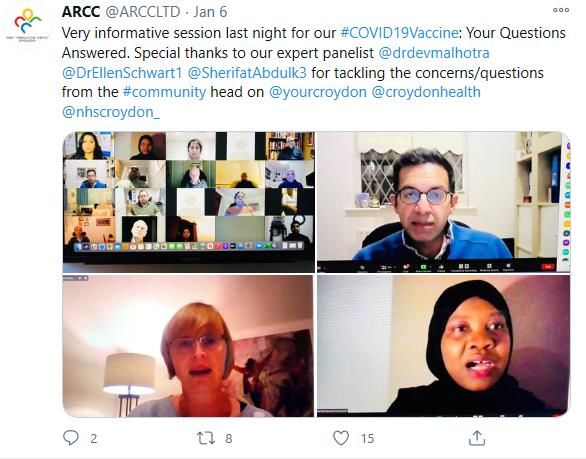Open the #COVID19Vaccine hashtag link

pos(399,33)
